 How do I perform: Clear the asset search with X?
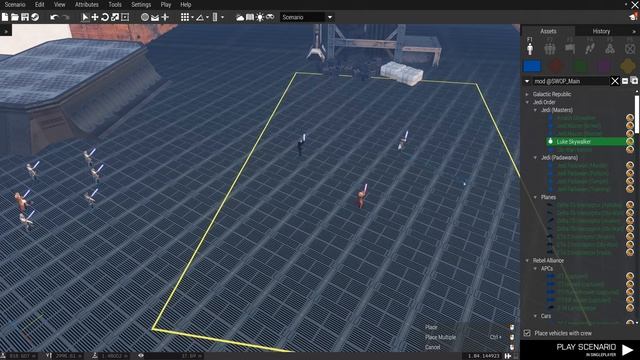point(615,81)
